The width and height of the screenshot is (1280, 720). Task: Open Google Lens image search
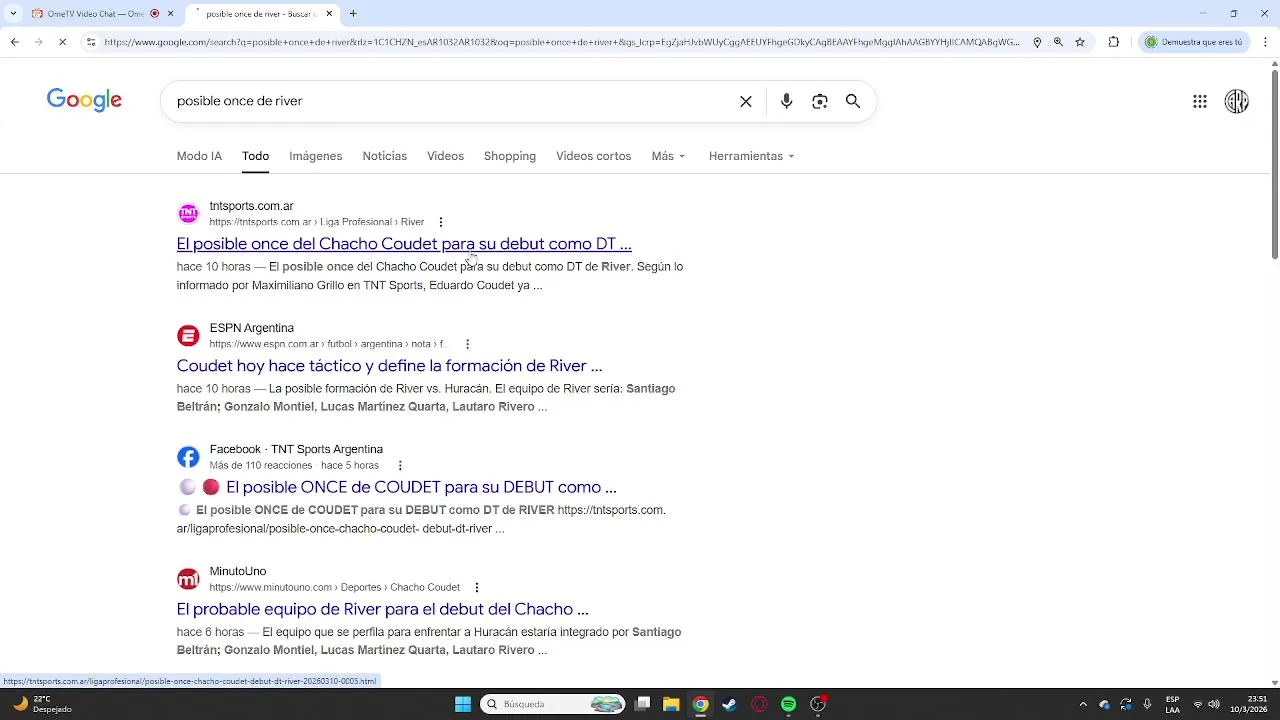820,101
